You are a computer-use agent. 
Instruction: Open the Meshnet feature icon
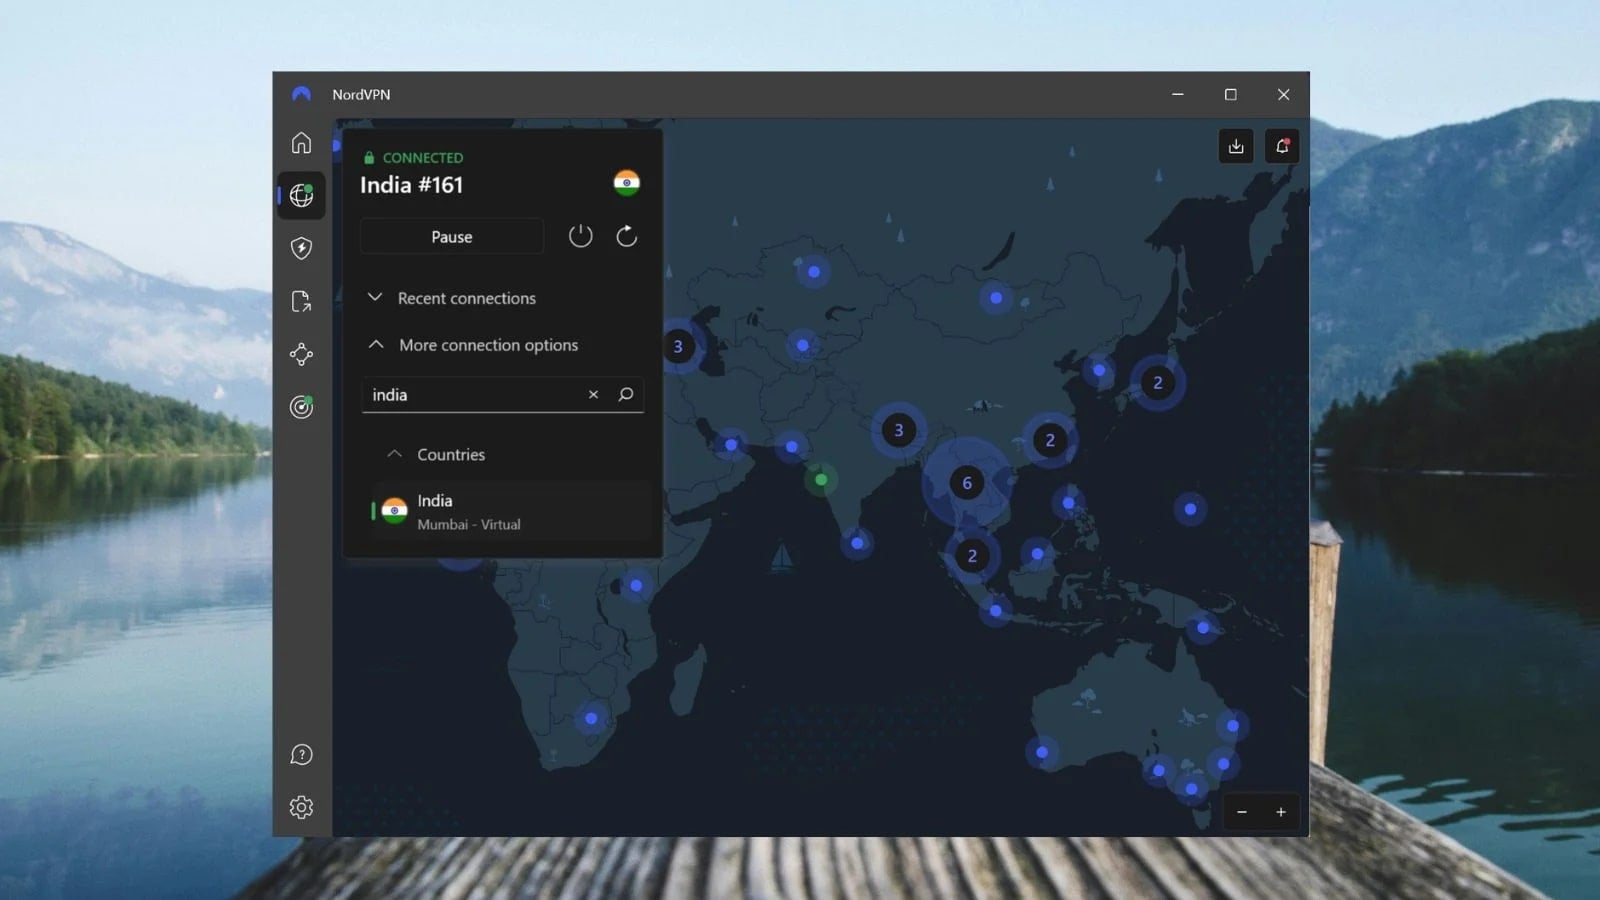[302, 354]
